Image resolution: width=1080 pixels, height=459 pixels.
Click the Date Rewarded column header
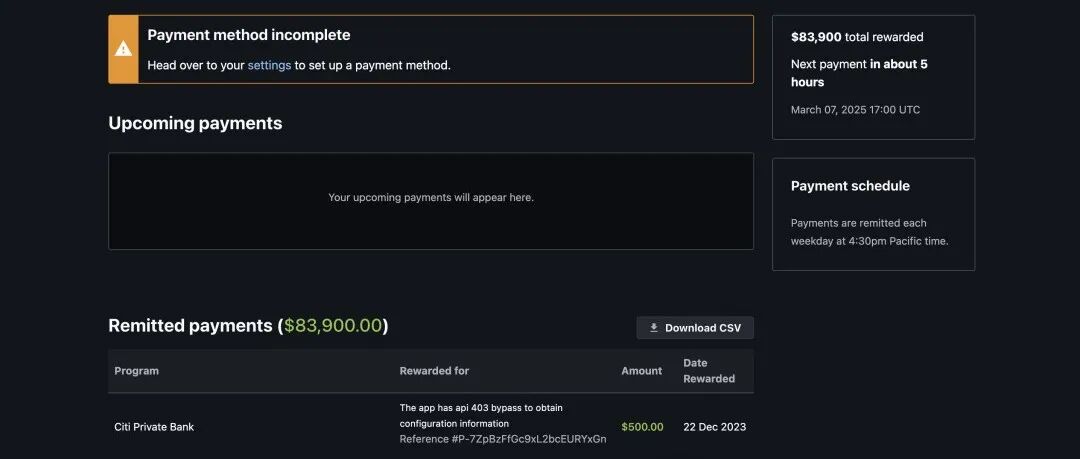(x=708, y=371)
